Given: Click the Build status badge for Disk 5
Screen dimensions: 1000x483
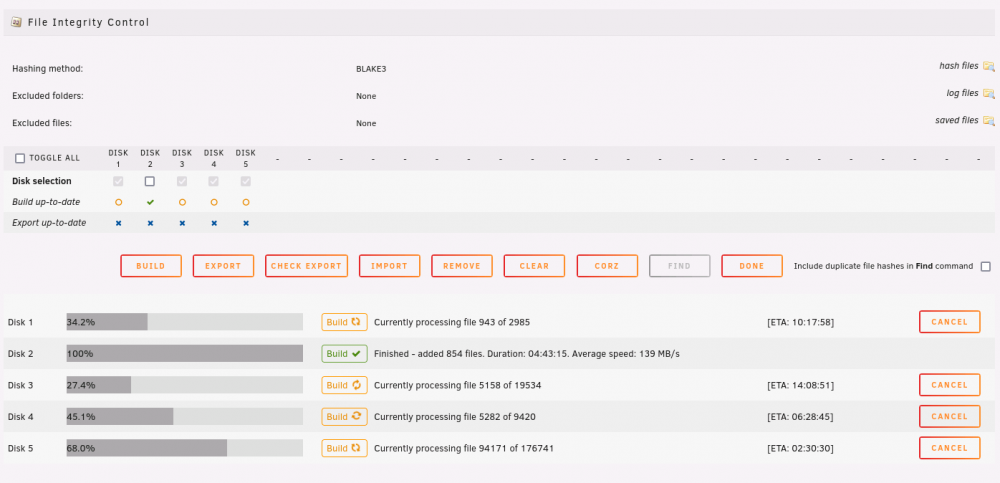Looking at the screenshot, I should [x=344, y=449].
